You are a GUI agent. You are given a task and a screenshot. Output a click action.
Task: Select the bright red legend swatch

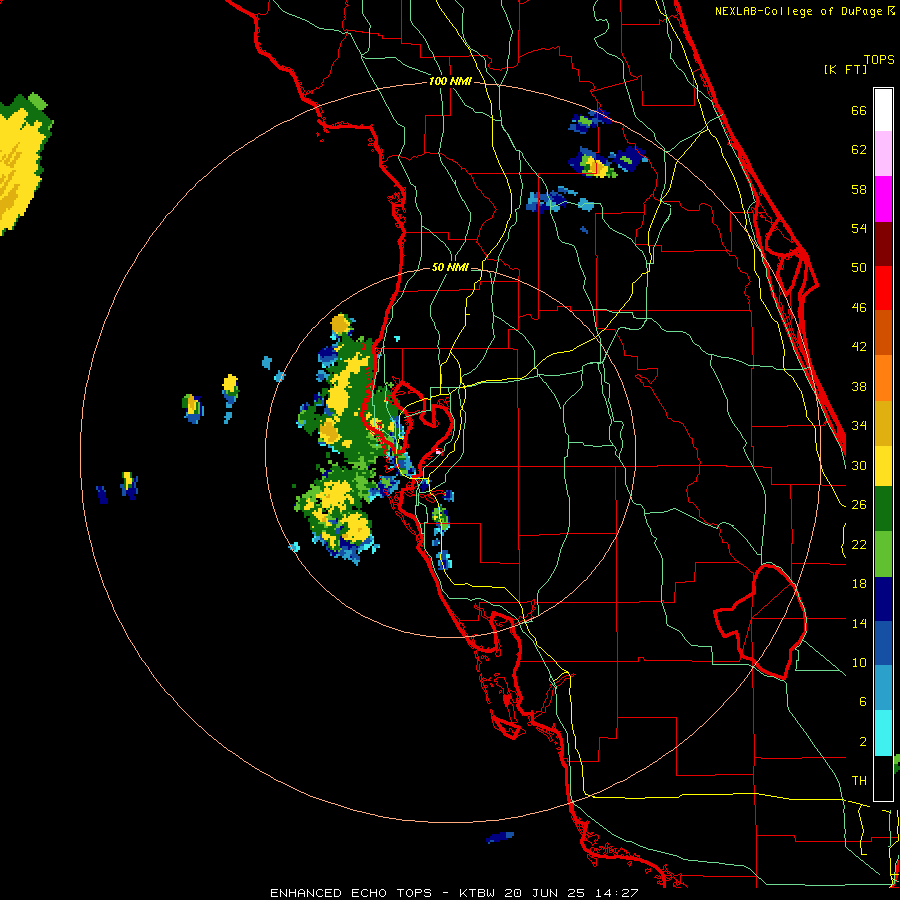point(883,288)
